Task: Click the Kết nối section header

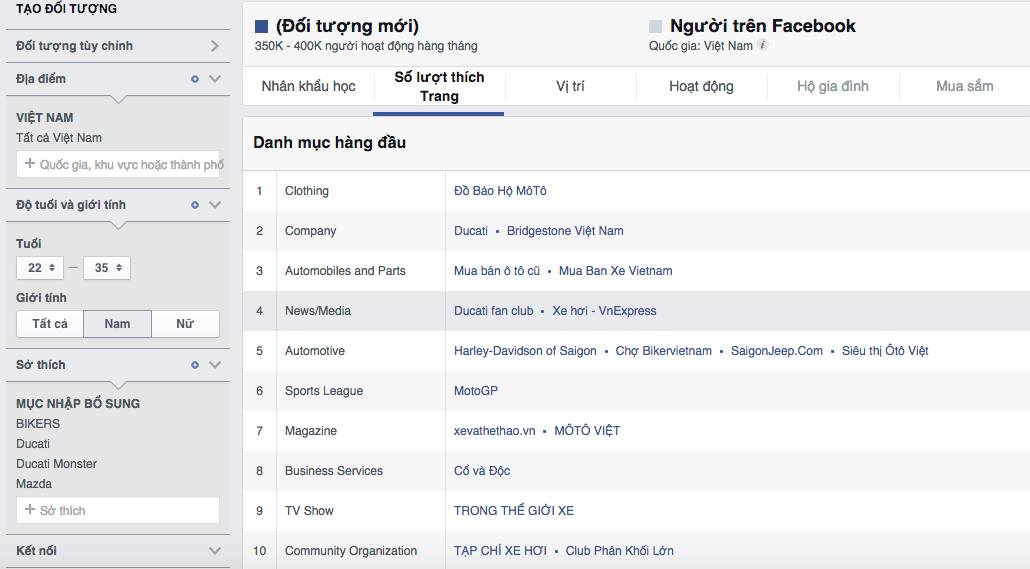Action: 118,551
